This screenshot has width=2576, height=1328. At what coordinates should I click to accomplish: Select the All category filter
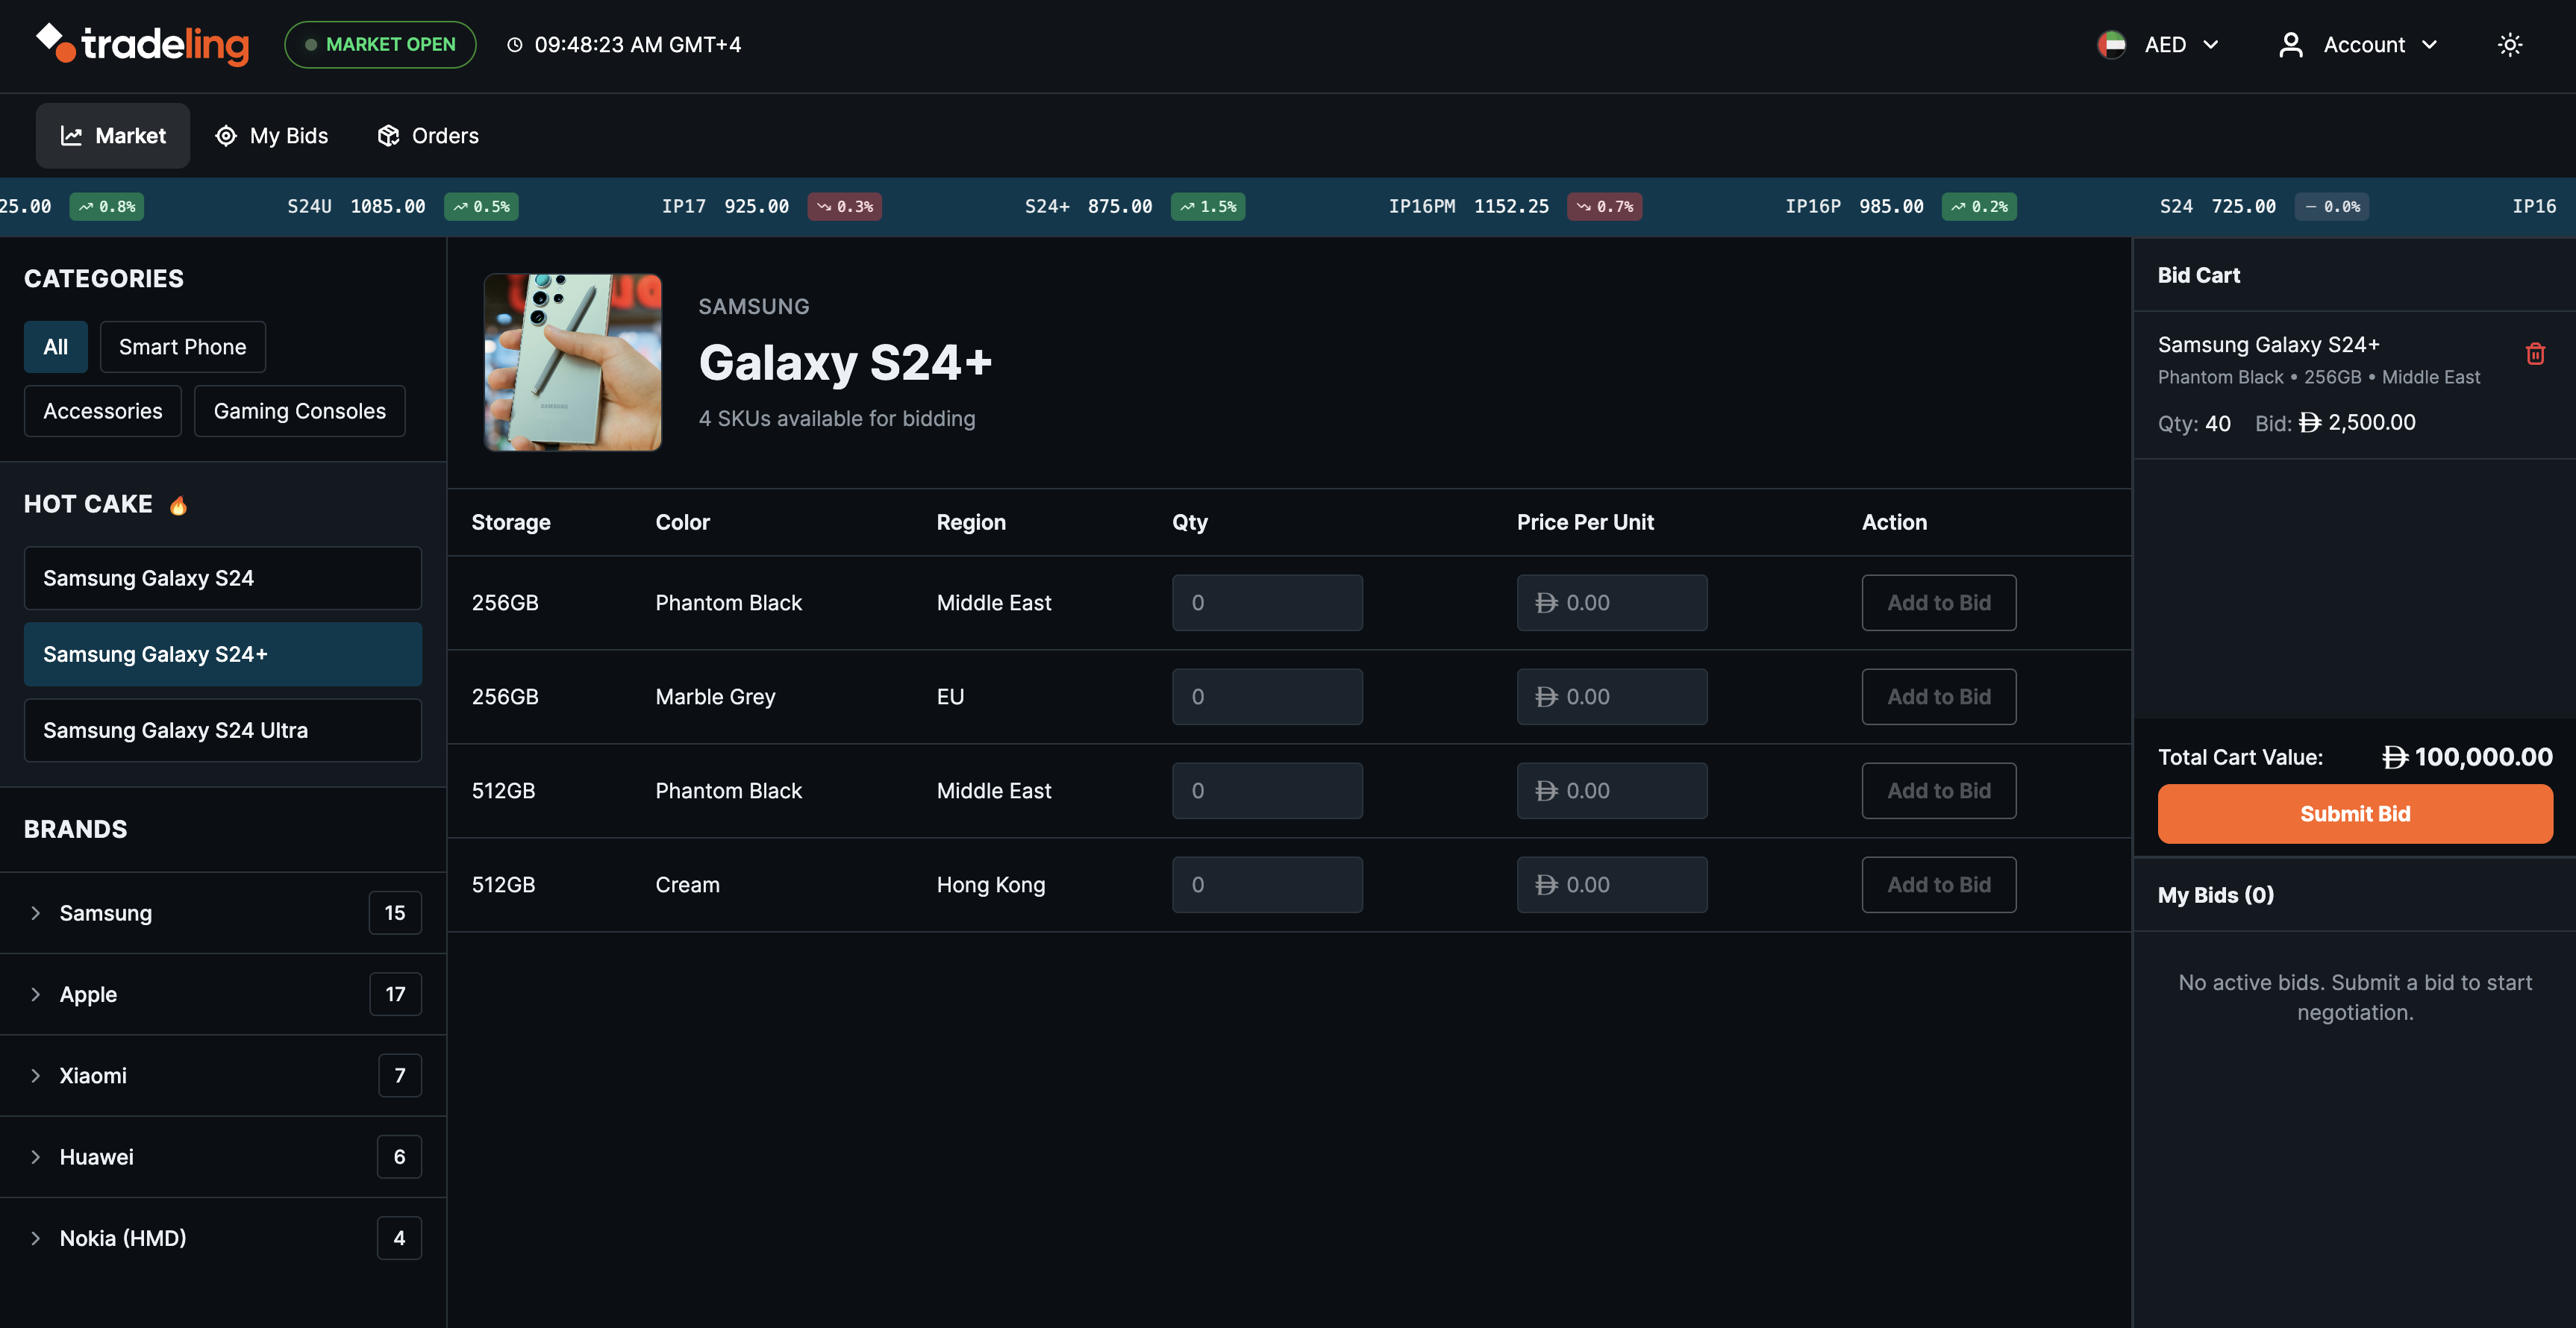(55, 347)
